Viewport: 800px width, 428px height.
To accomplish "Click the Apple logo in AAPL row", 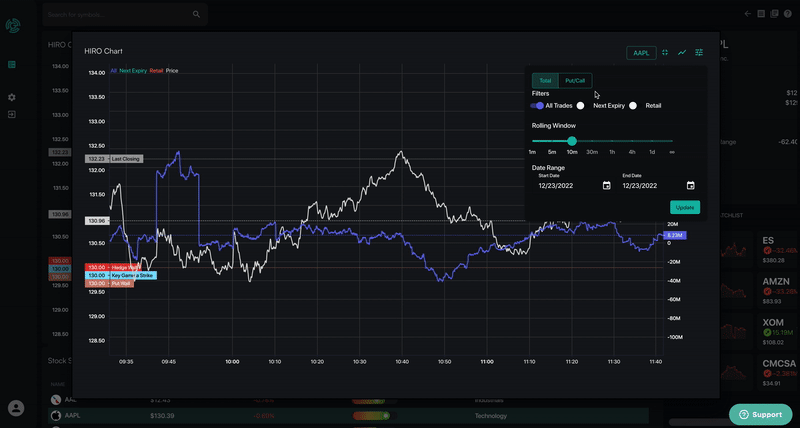I will tap(55, 416).
